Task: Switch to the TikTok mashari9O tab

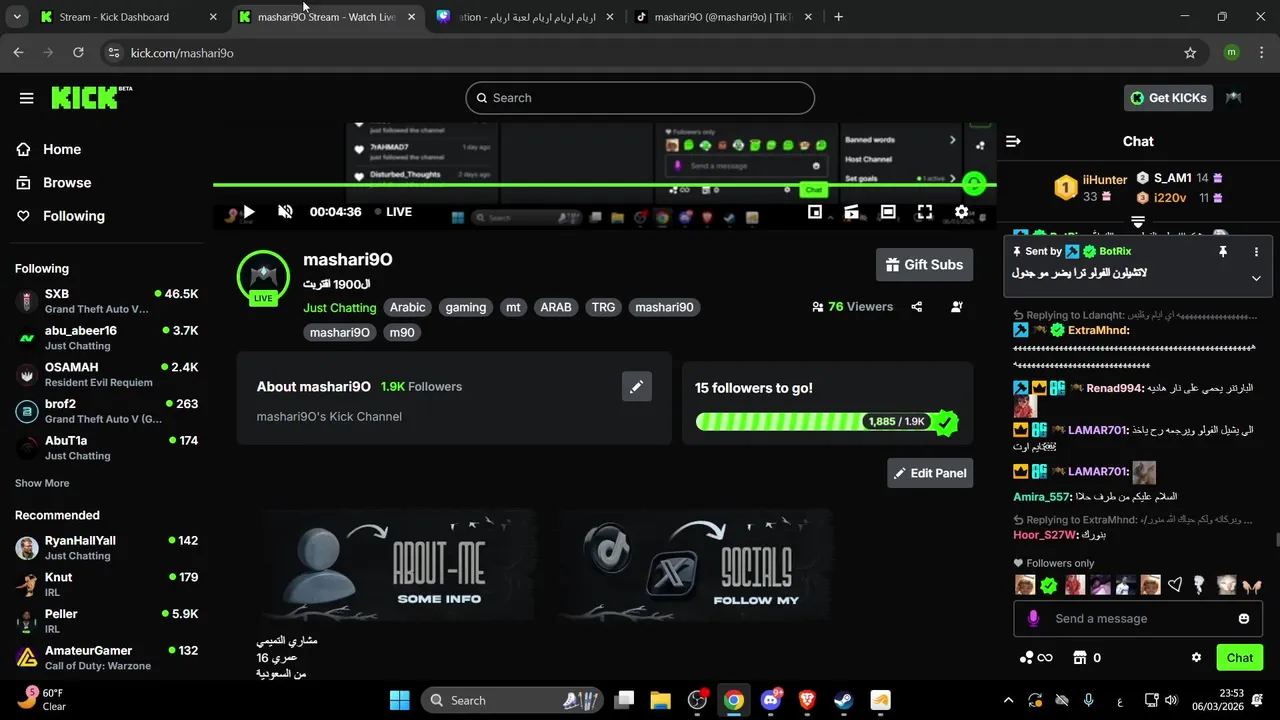Action: 723,17
